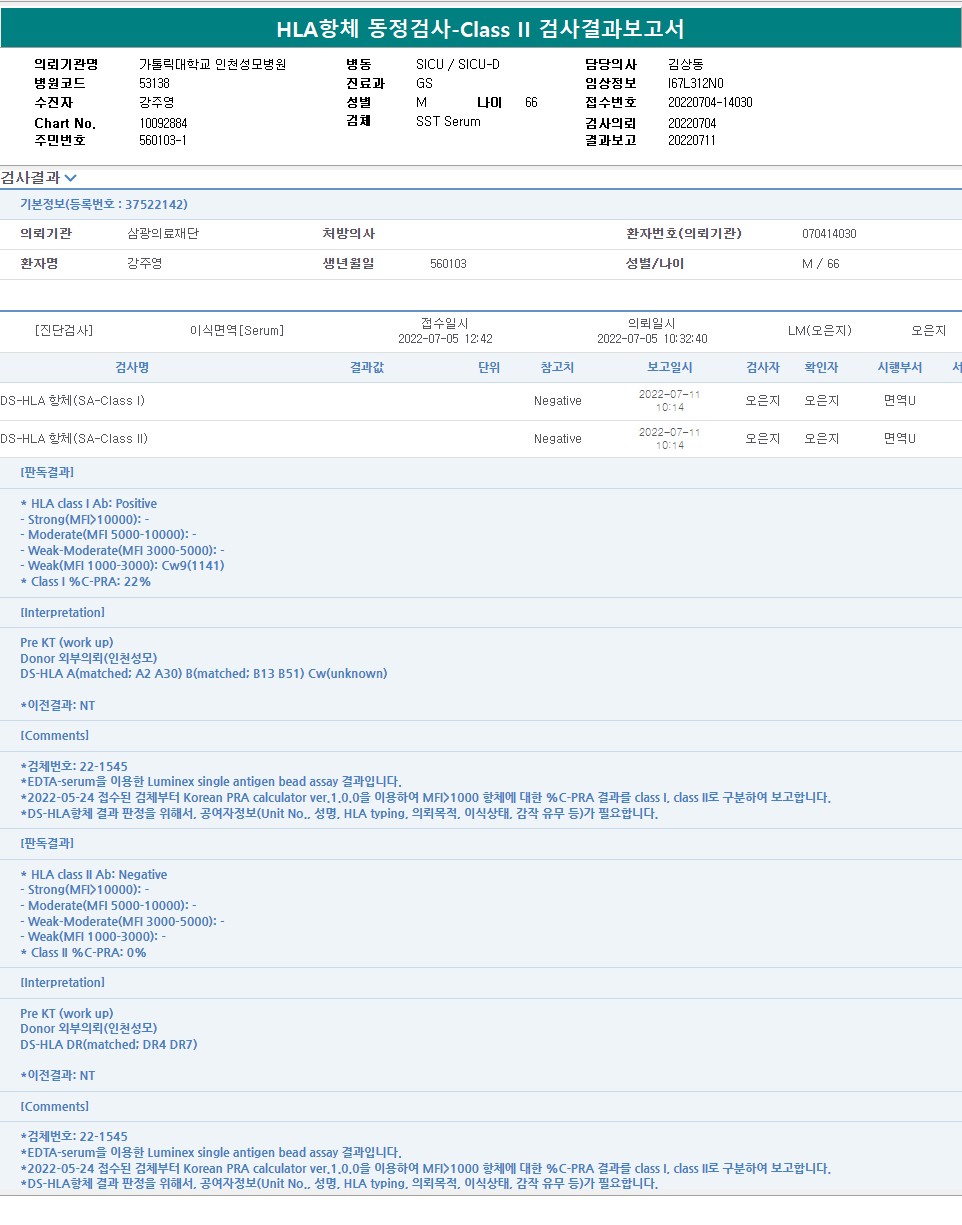Screen dimensions: 962x1225
Task: Click the '결과값' column header
Action: 367,368
